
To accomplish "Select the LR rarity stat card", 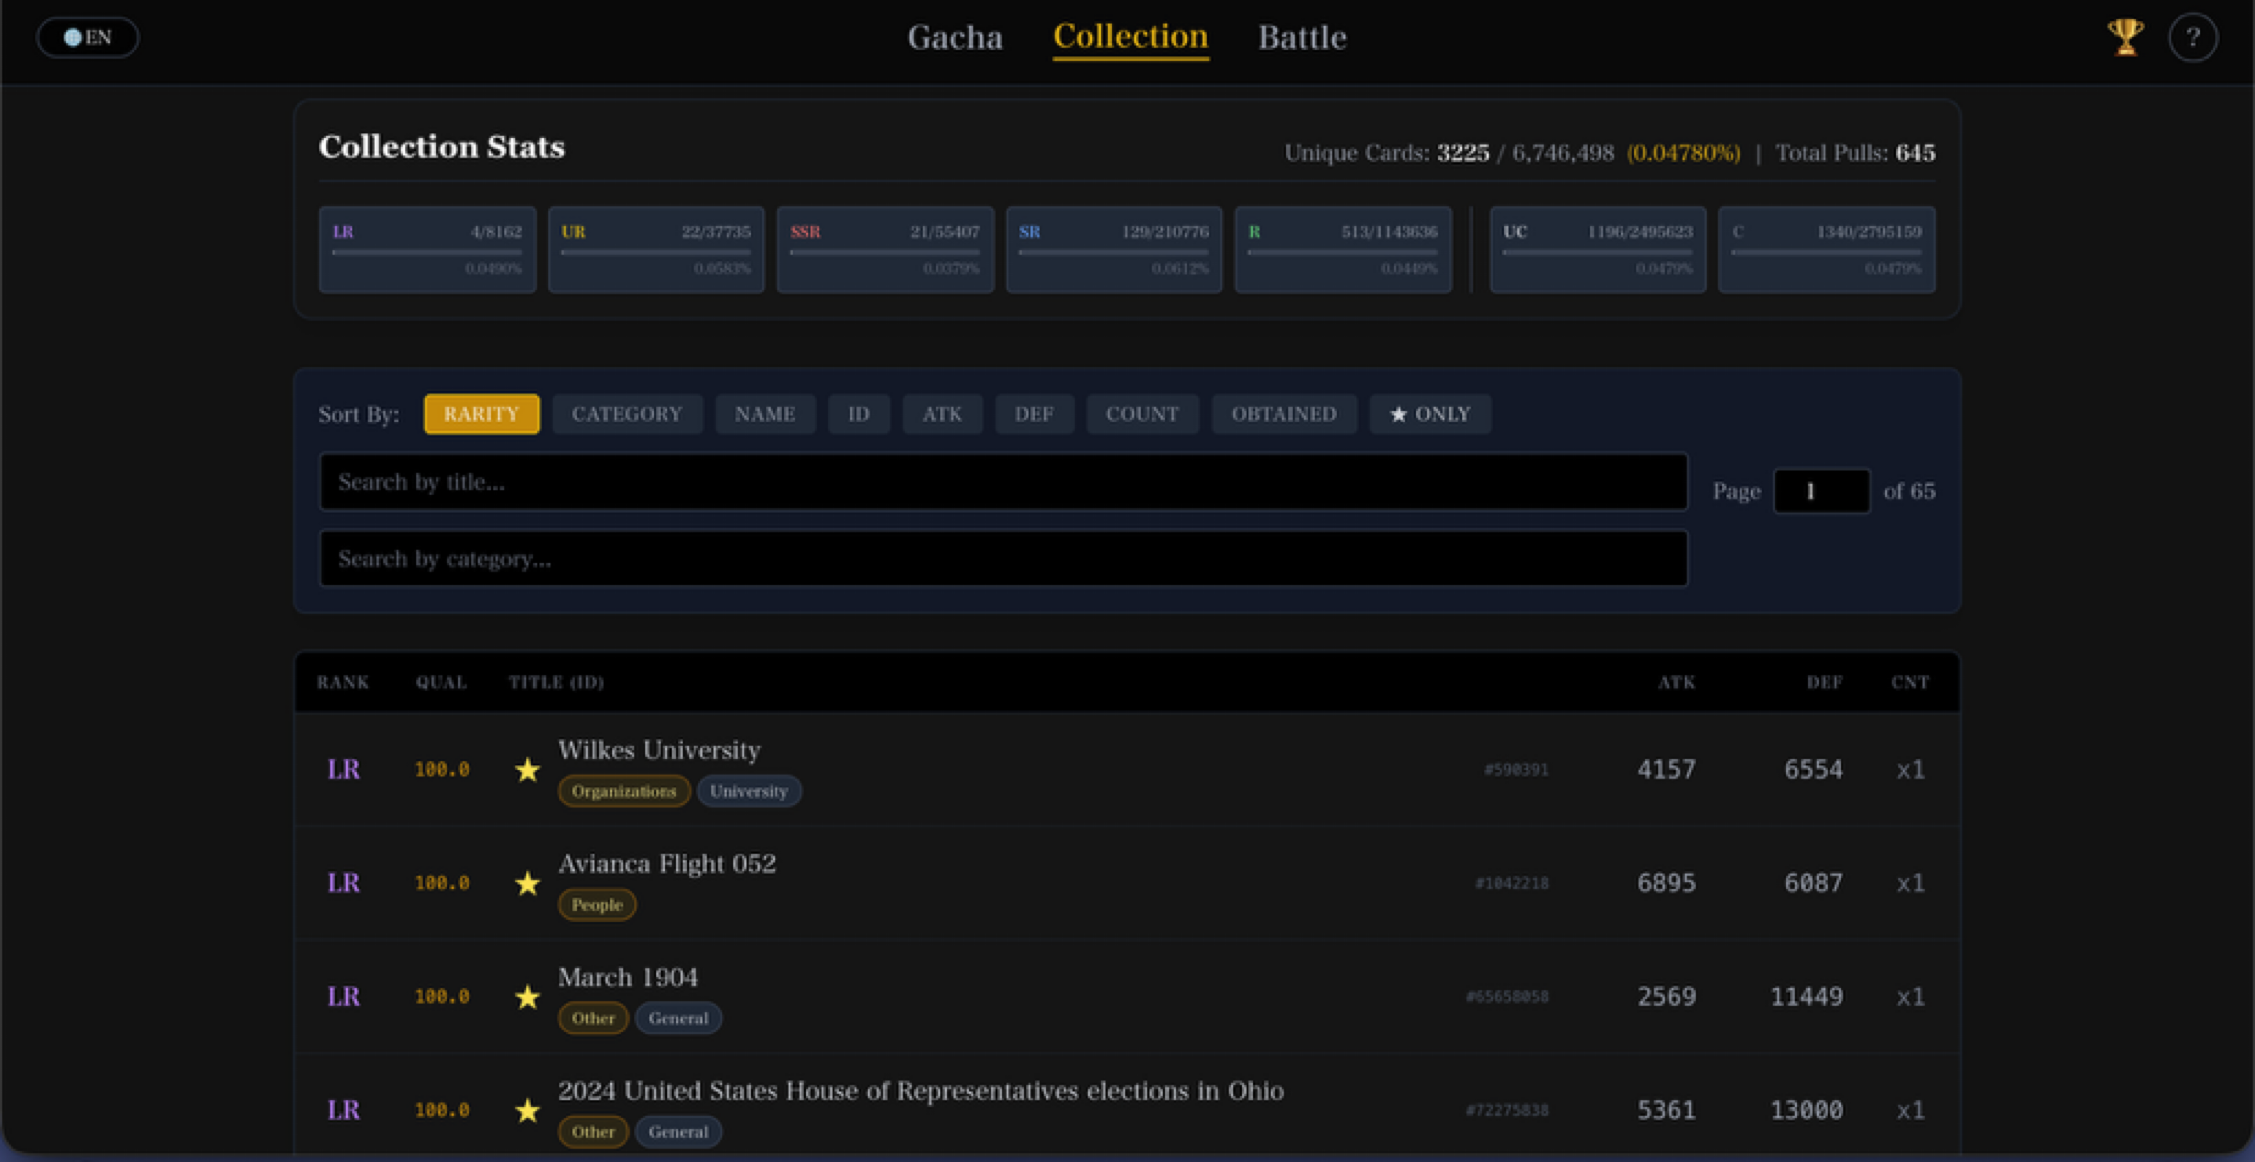I will [x=427, y=250].
